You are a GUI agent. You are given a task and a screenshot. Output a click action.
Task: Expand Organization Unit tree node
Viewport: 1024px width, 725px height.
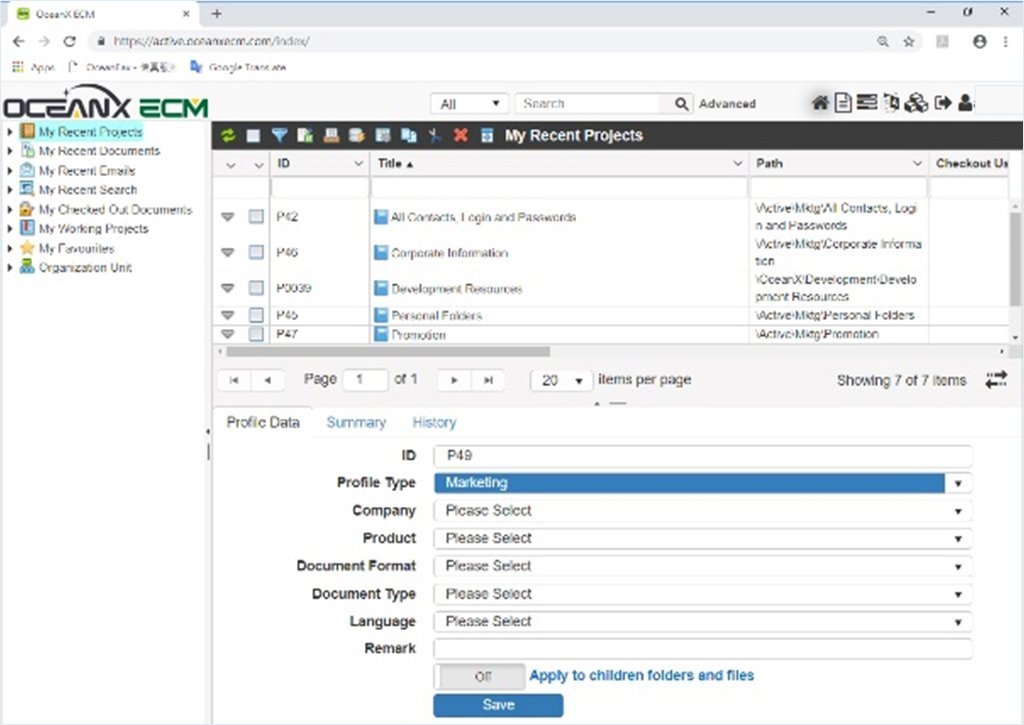[x=10, y=267]
